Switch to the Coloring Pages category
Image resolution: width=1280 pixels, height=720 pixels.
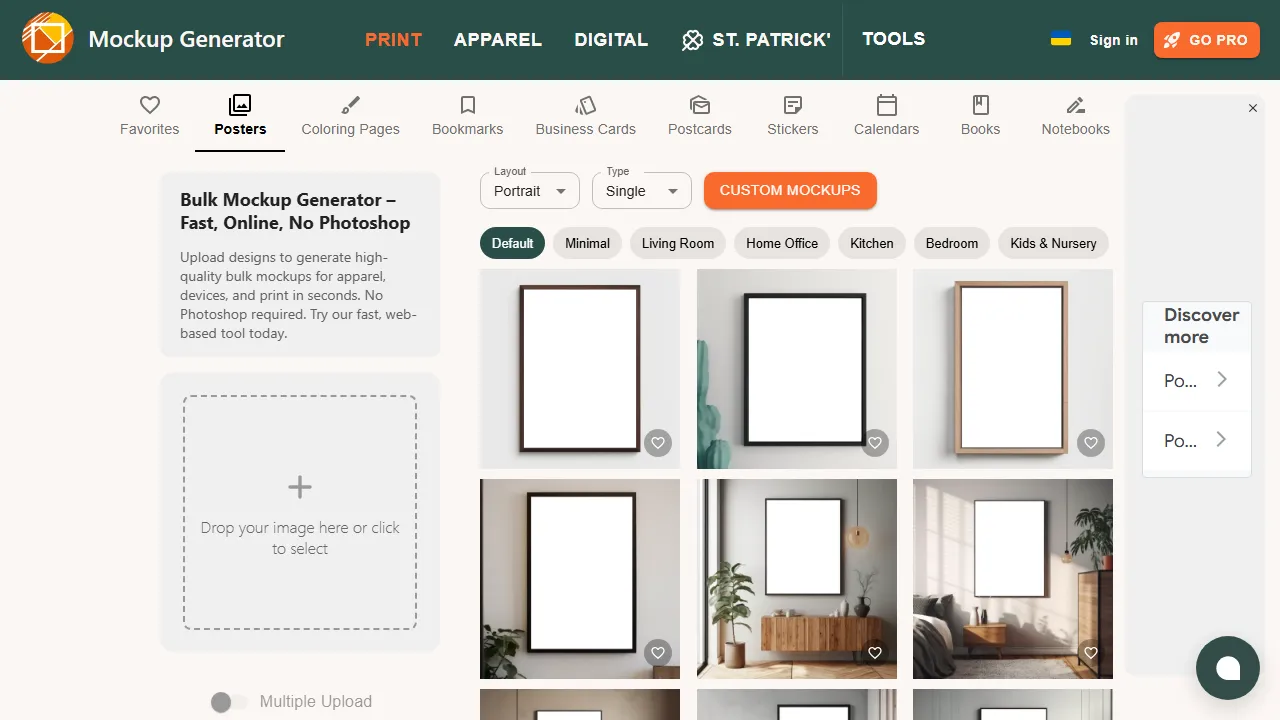tap(351, 114)
